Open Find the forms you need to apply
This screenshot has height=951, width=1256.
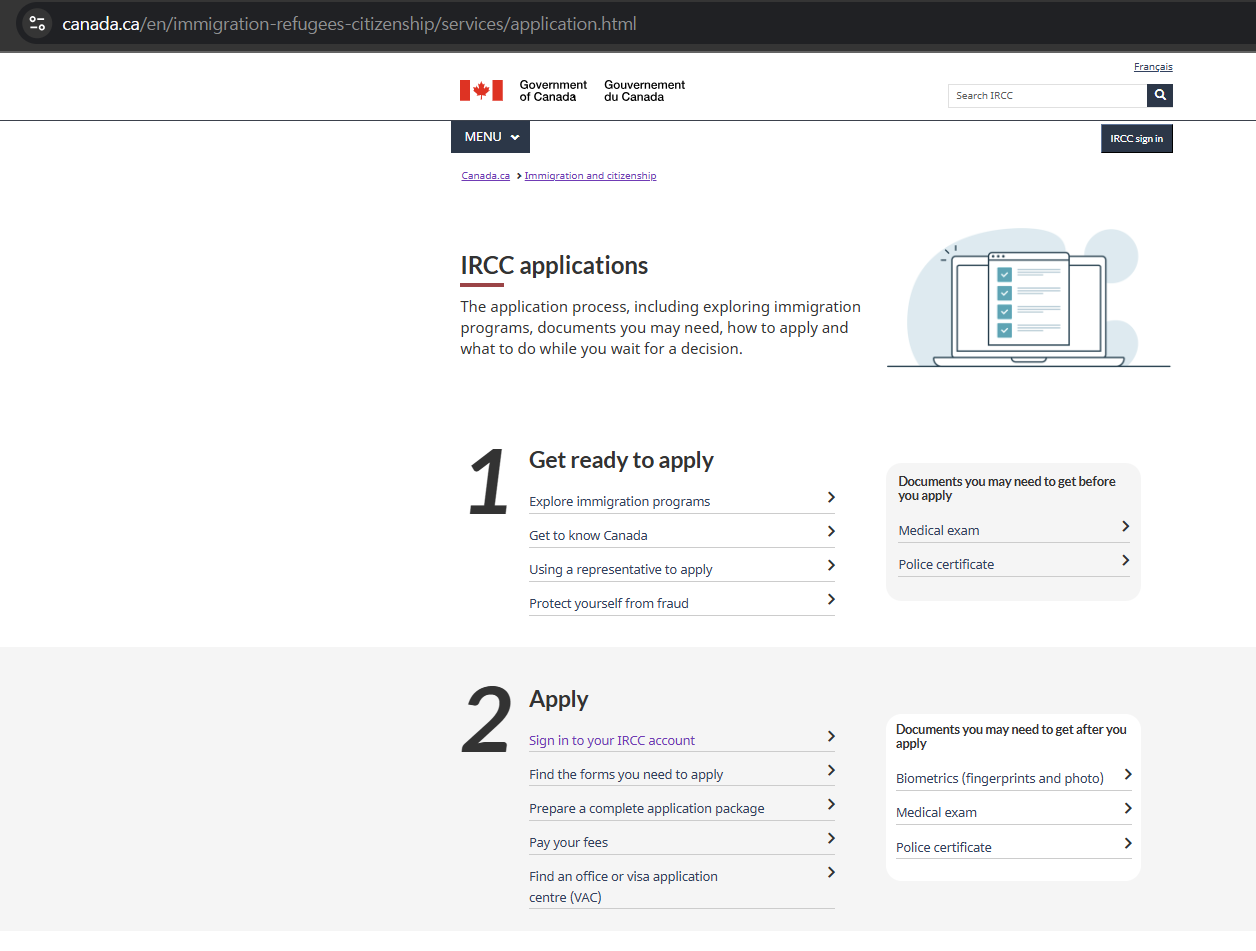(x=626, y=774)
